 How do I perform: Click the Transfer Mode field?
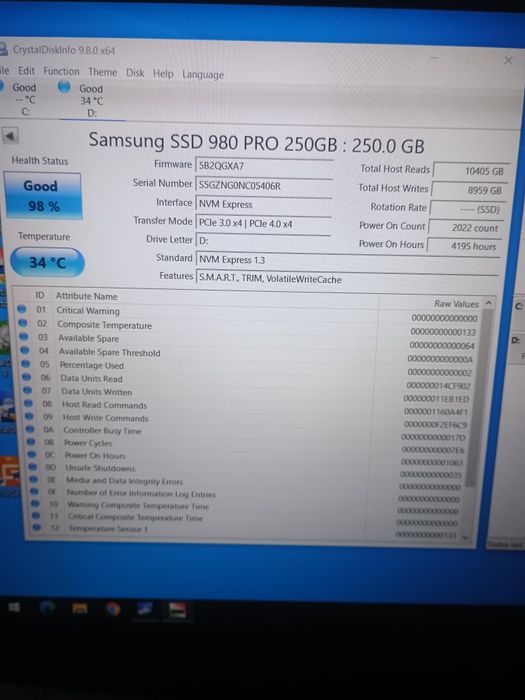(263, 223)
